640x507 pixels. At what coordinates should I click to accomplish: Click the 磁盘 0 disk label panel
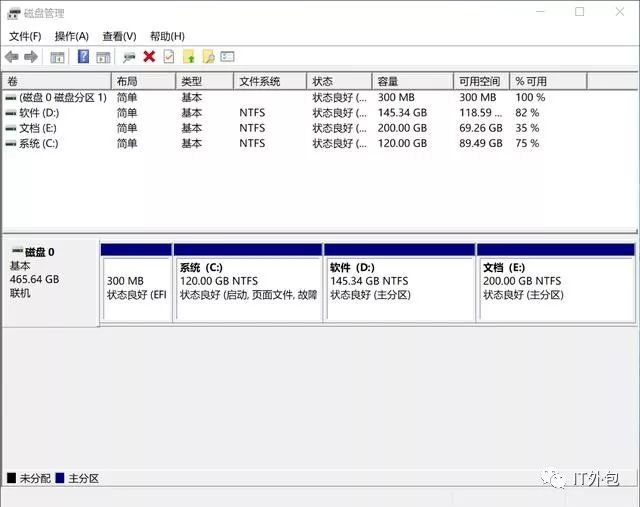tap(50, 283)
